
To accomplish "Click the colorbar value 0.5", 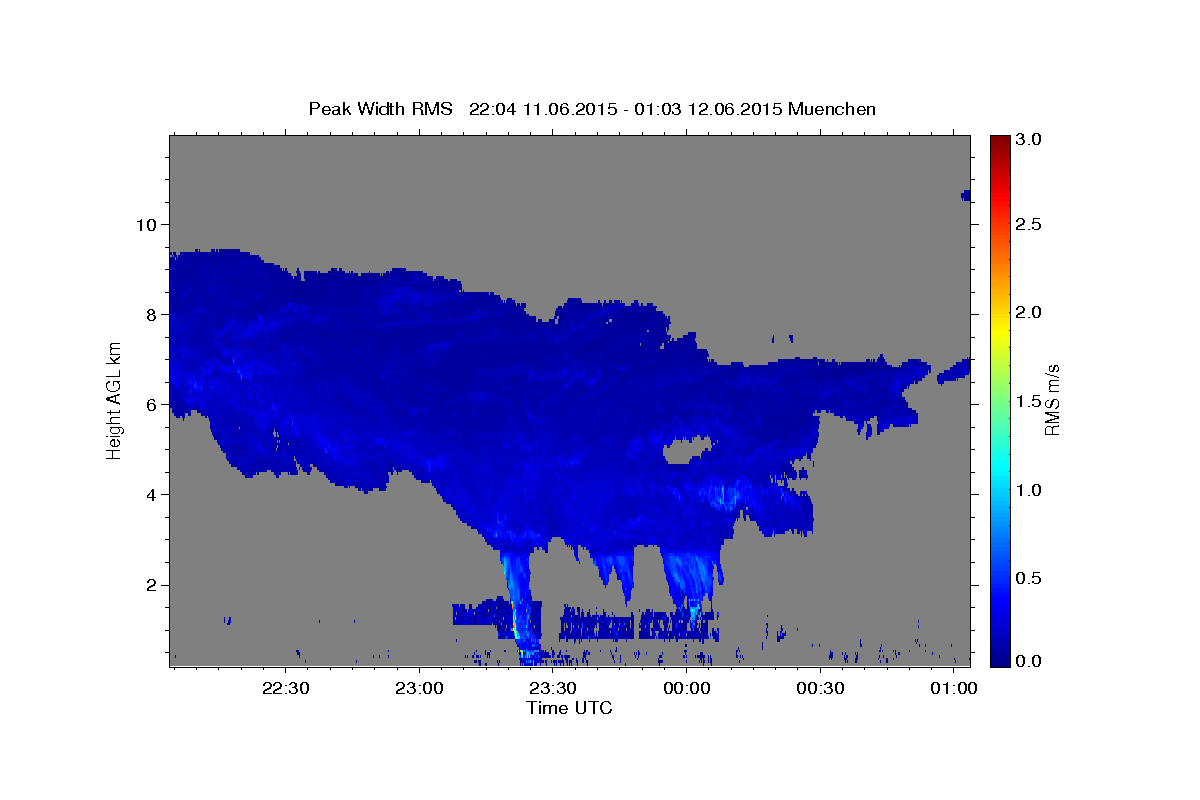I will [1029, 578].
